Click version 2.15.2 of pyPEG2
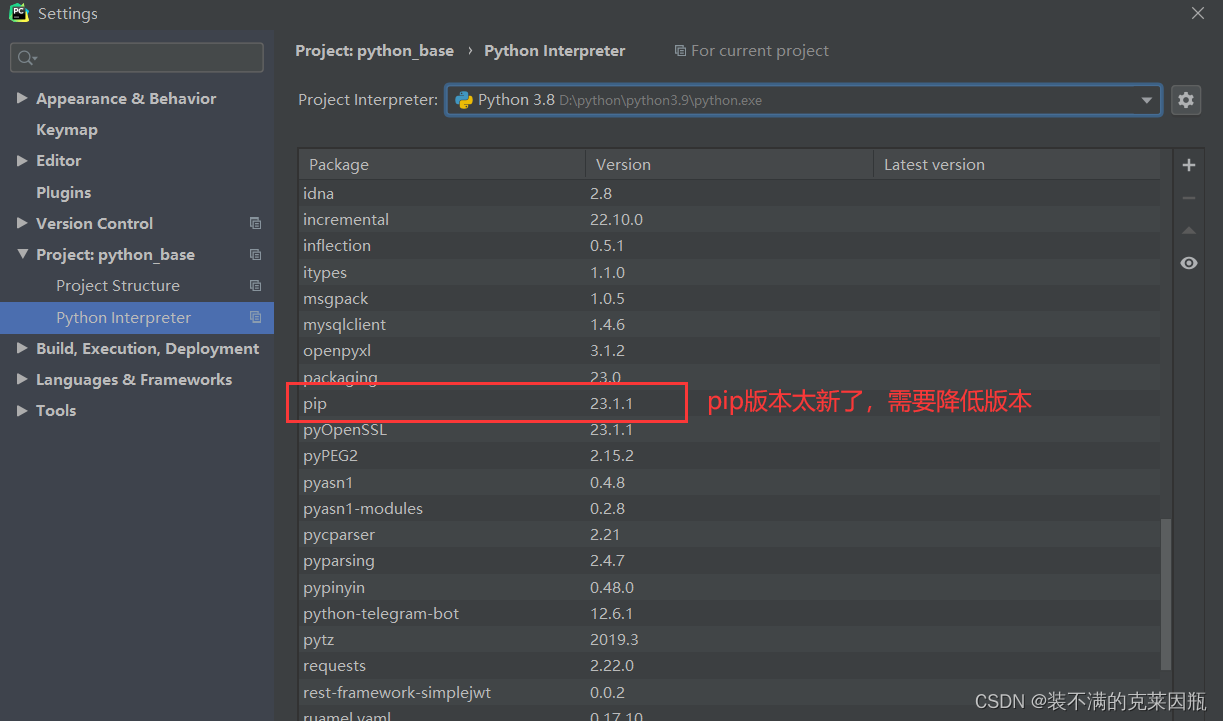Screen dimensions: 1223x721 611,455
